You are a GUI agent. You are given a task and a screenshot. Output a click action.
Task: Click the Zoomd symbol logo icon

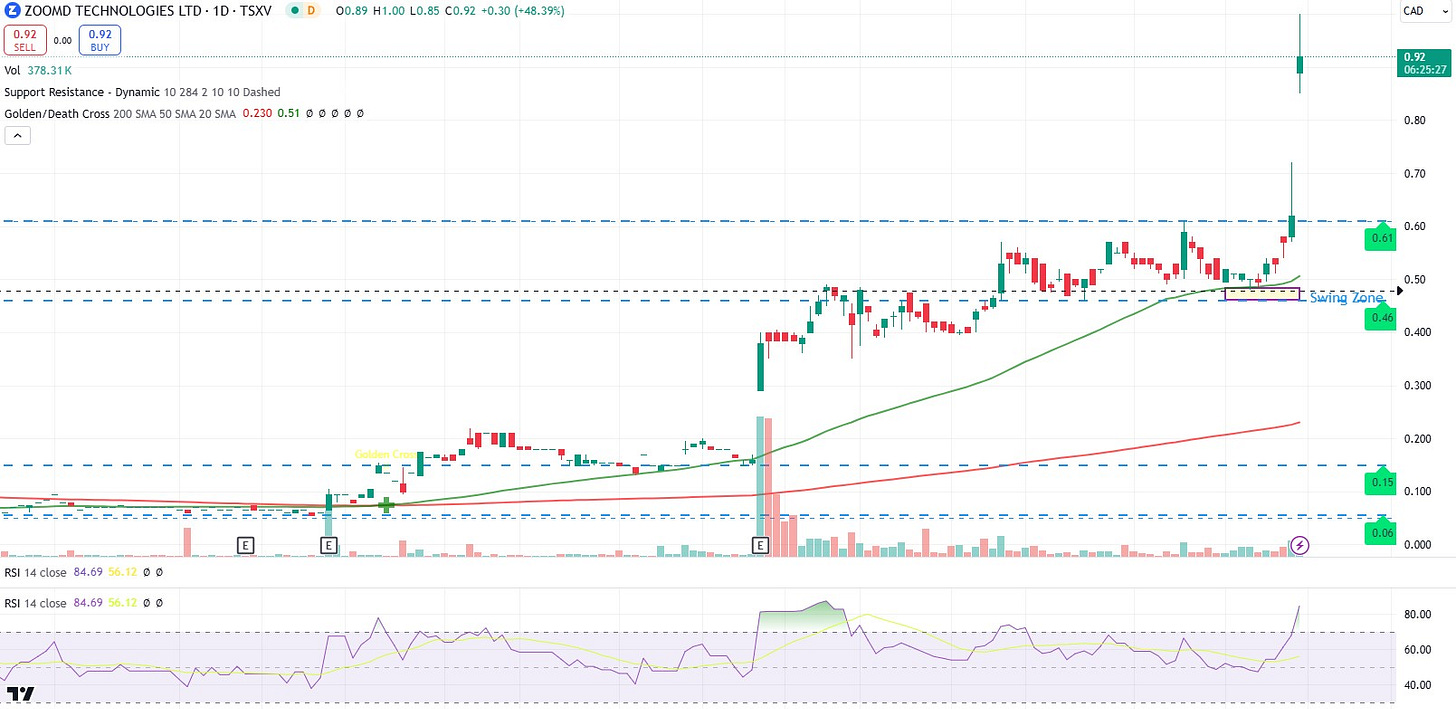pos(13,10)
